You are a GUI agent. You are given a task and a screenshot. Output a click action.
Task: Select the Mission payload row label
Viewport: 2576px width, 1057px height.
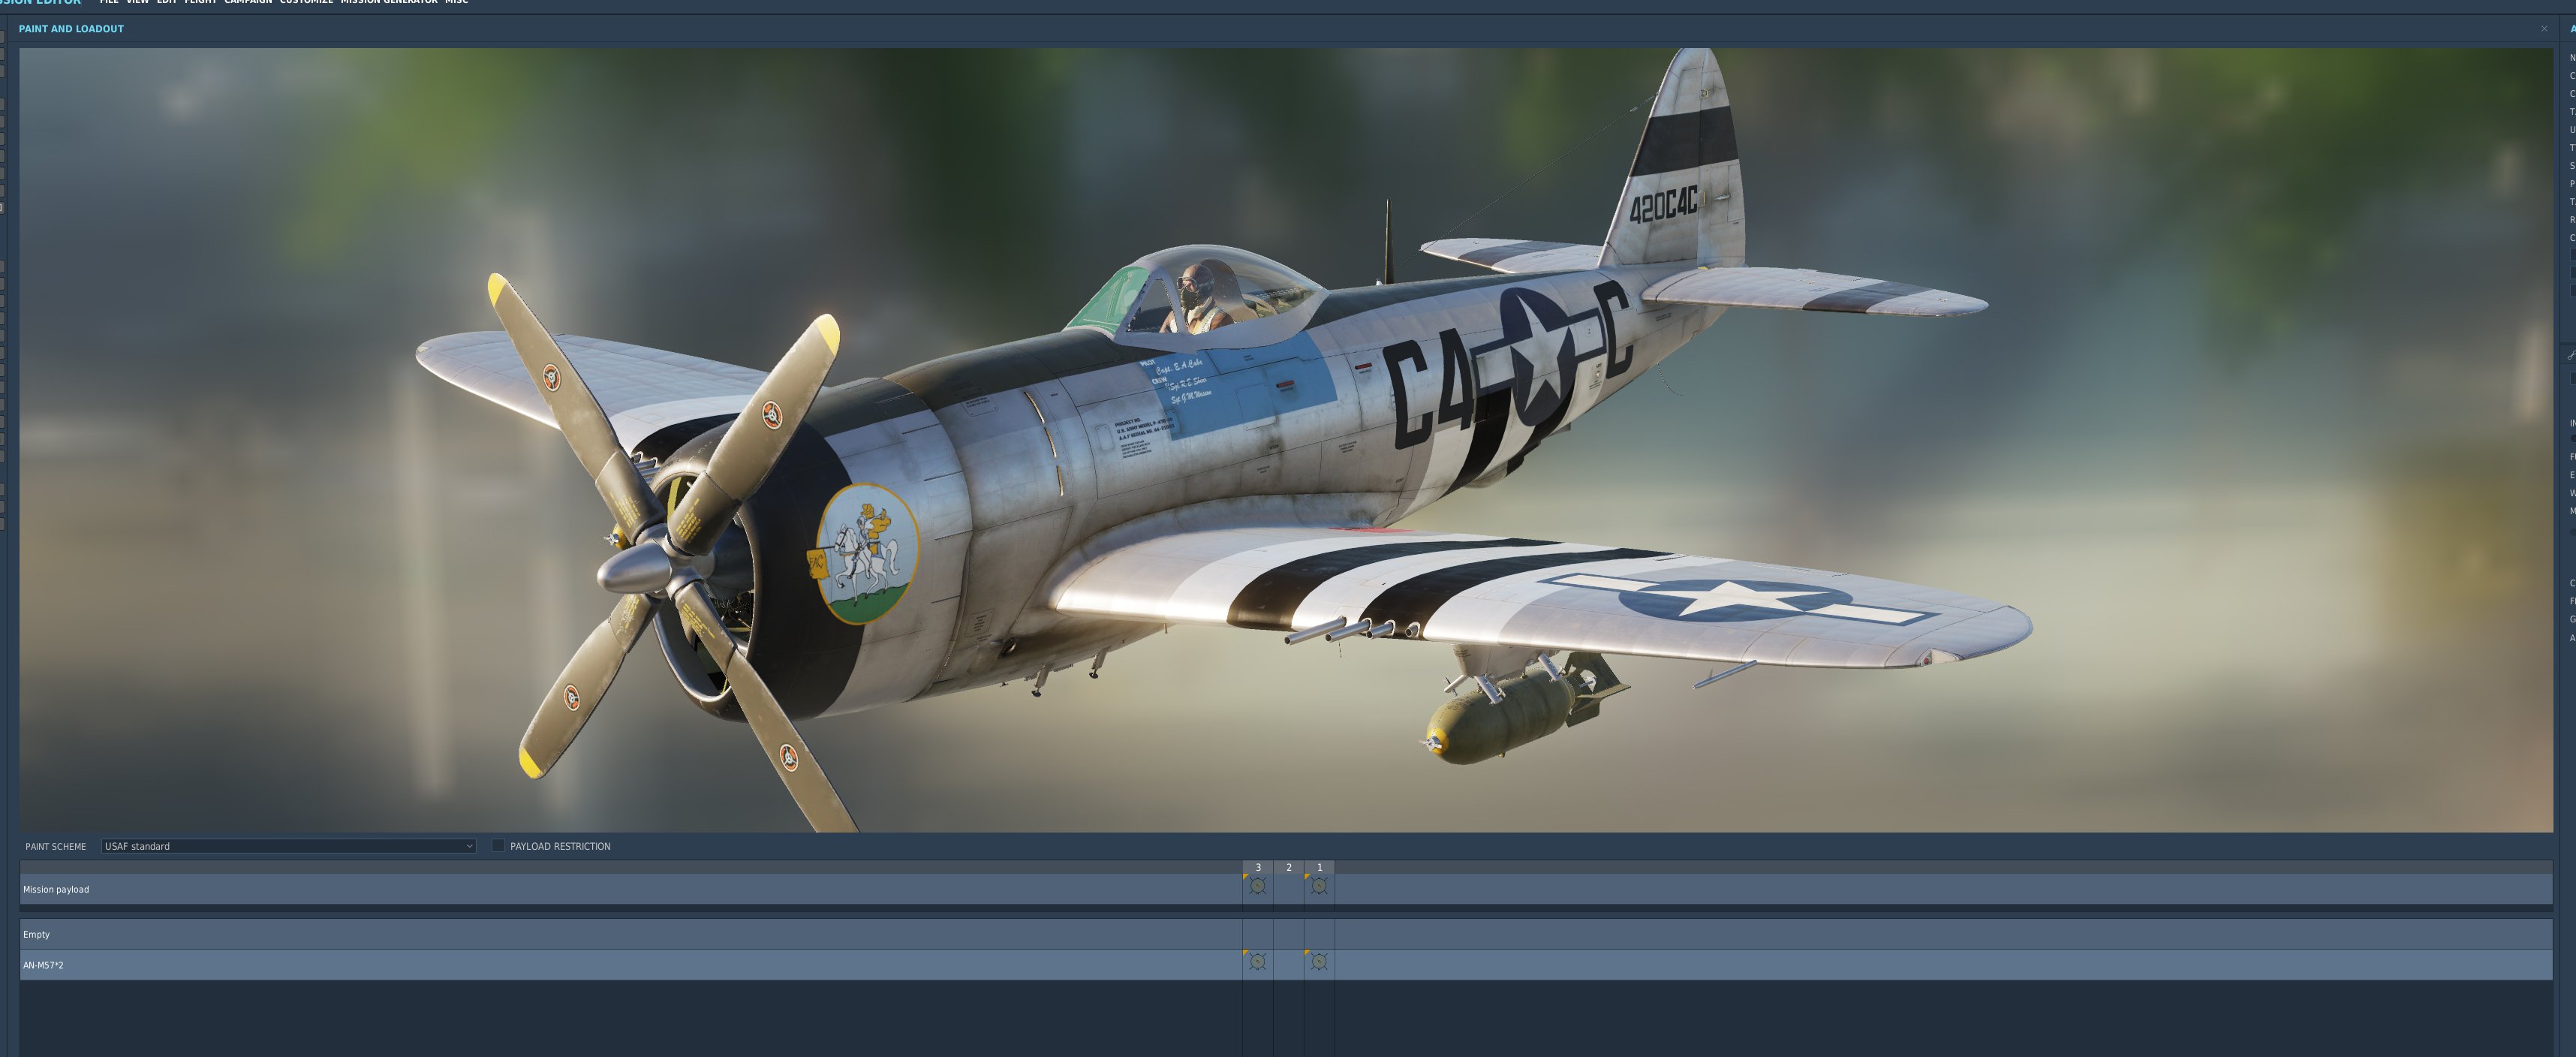click(56, 889)
